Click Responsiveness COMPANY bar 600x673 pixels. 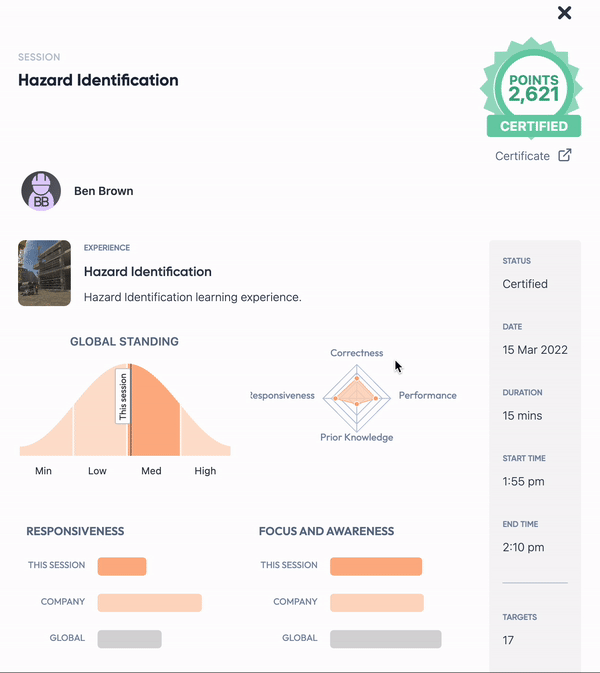pos(149,603)
